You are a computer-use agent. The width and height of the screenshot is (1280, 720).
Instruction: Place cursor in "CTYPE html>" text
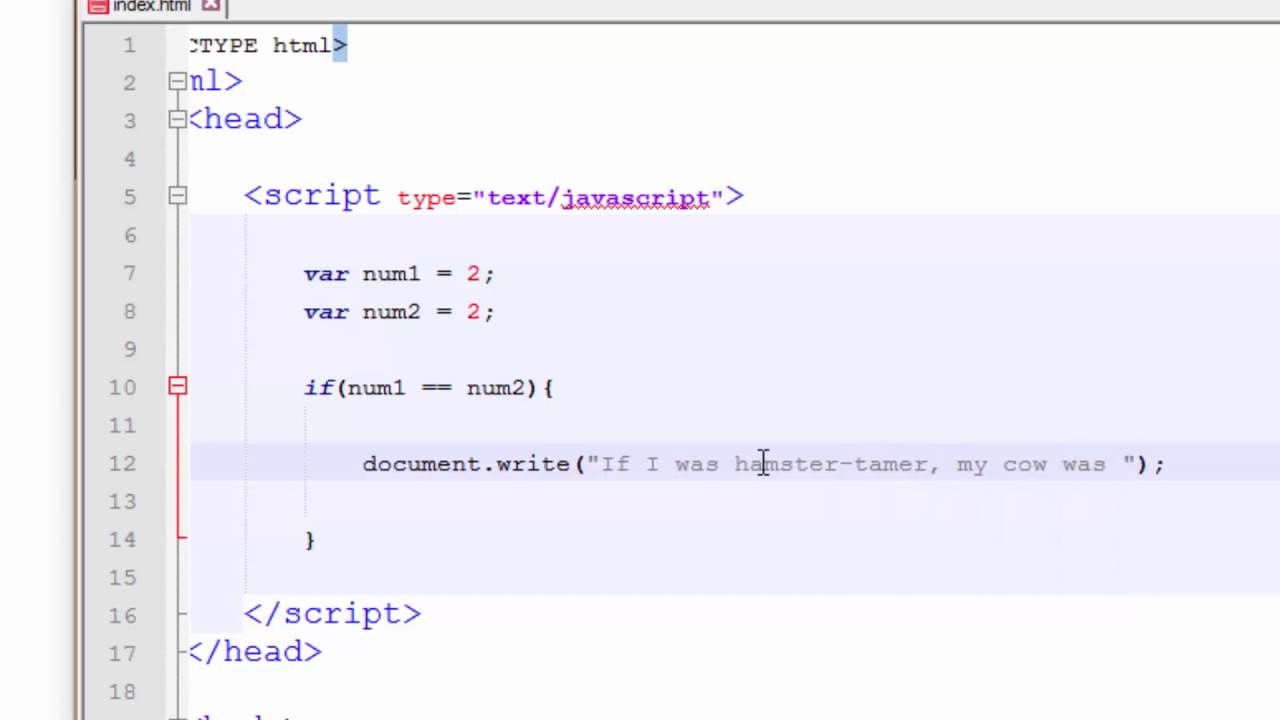(x=267, y=45)
